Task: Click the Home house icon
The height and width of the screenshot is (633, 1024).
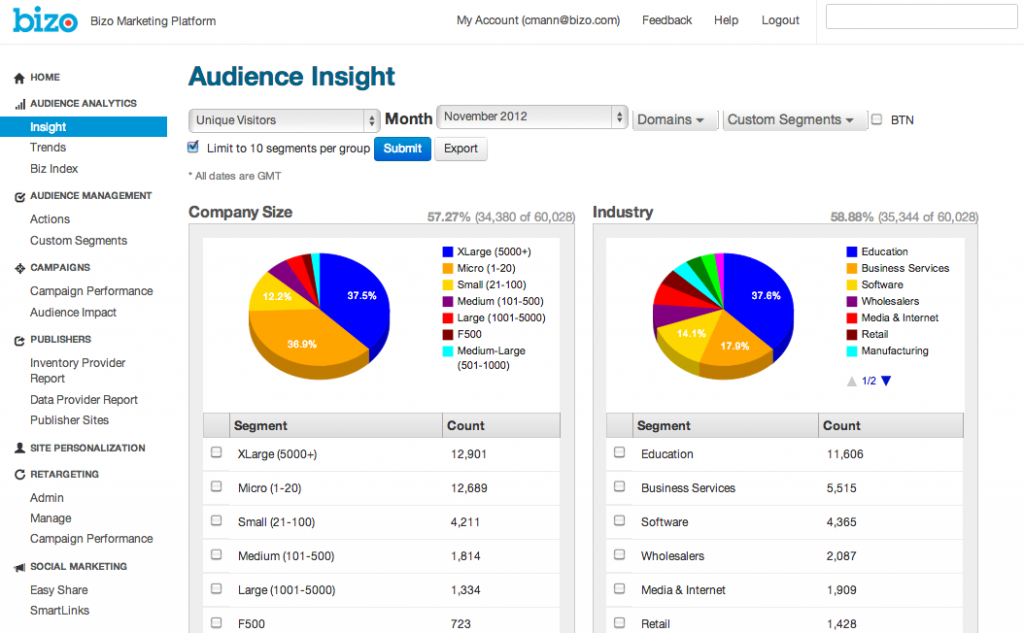Action: [x=19, y=78]
